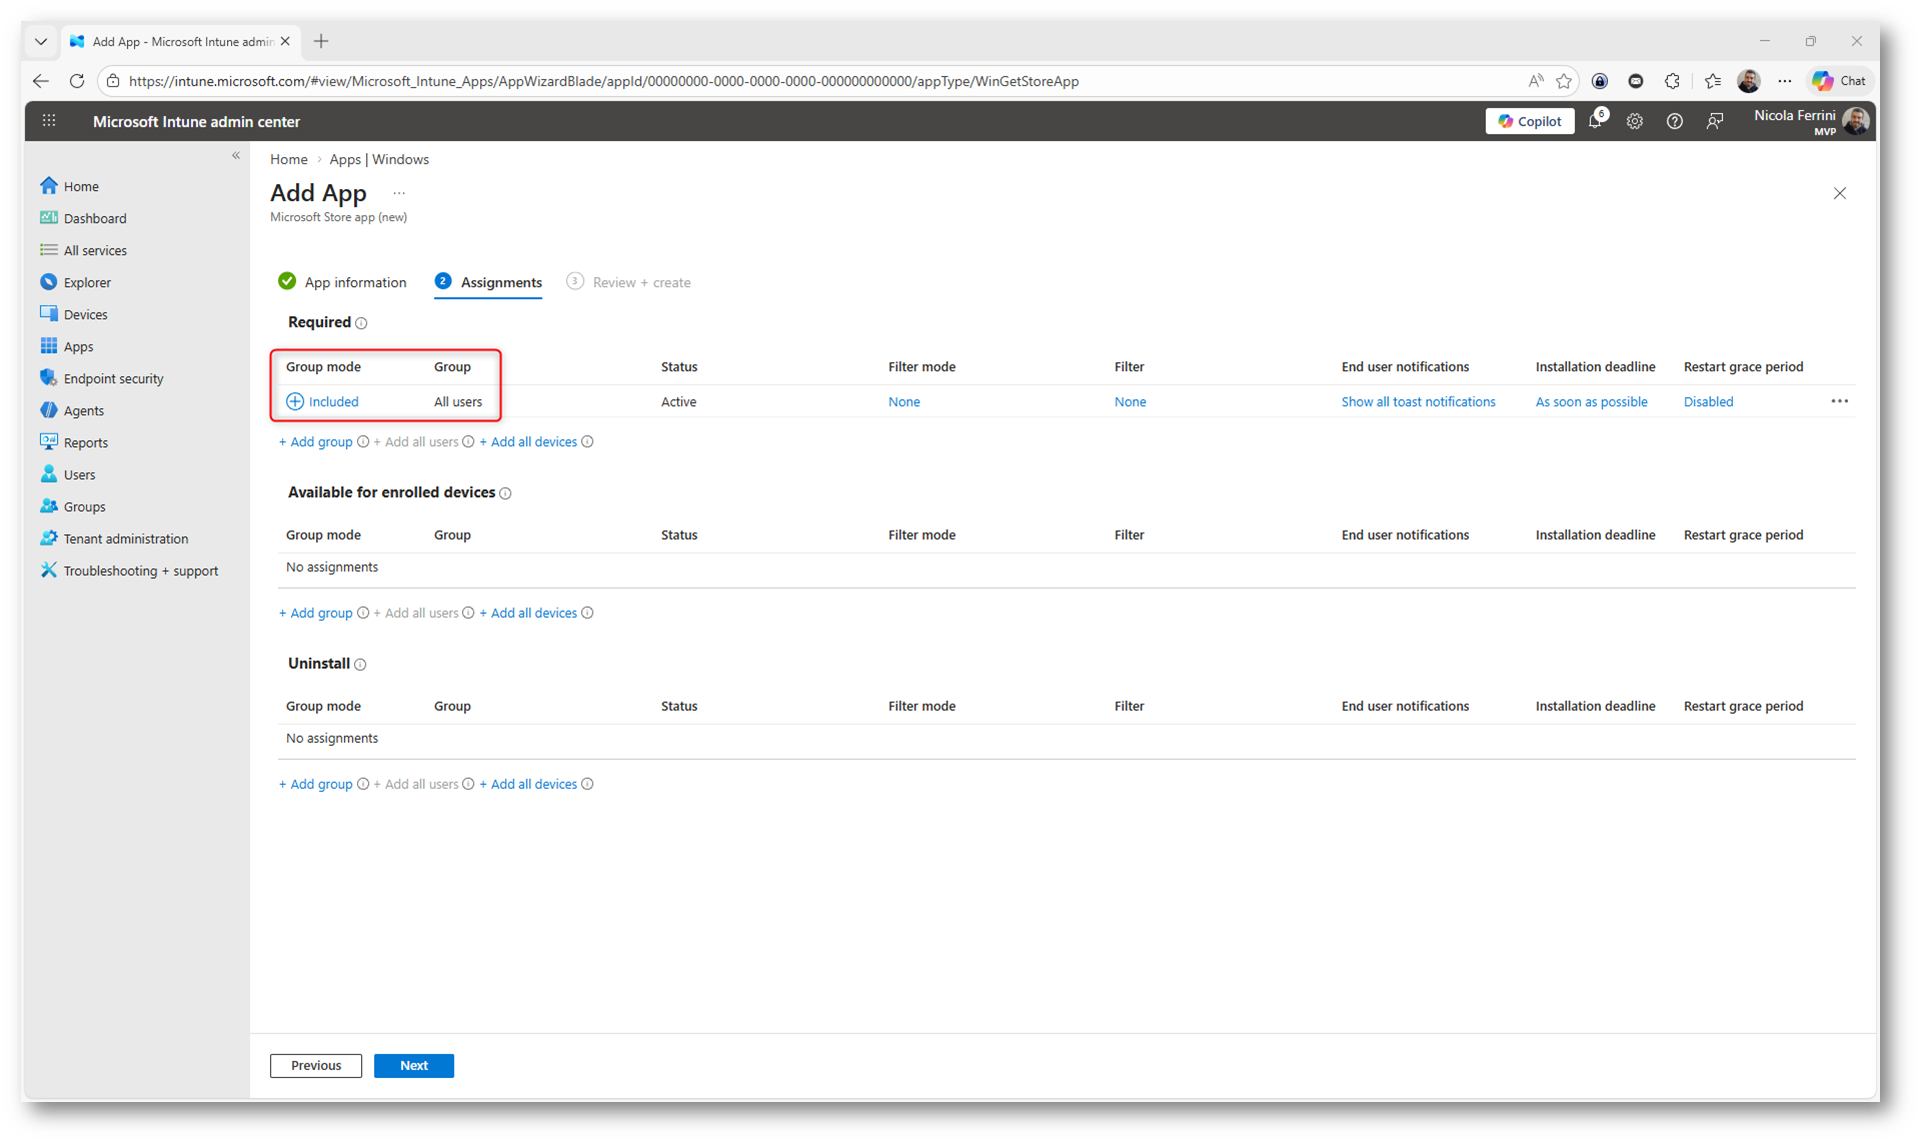Open Tenant administration in sidebar
This screenshot has height=1144, width=1922.
[125, 539]
